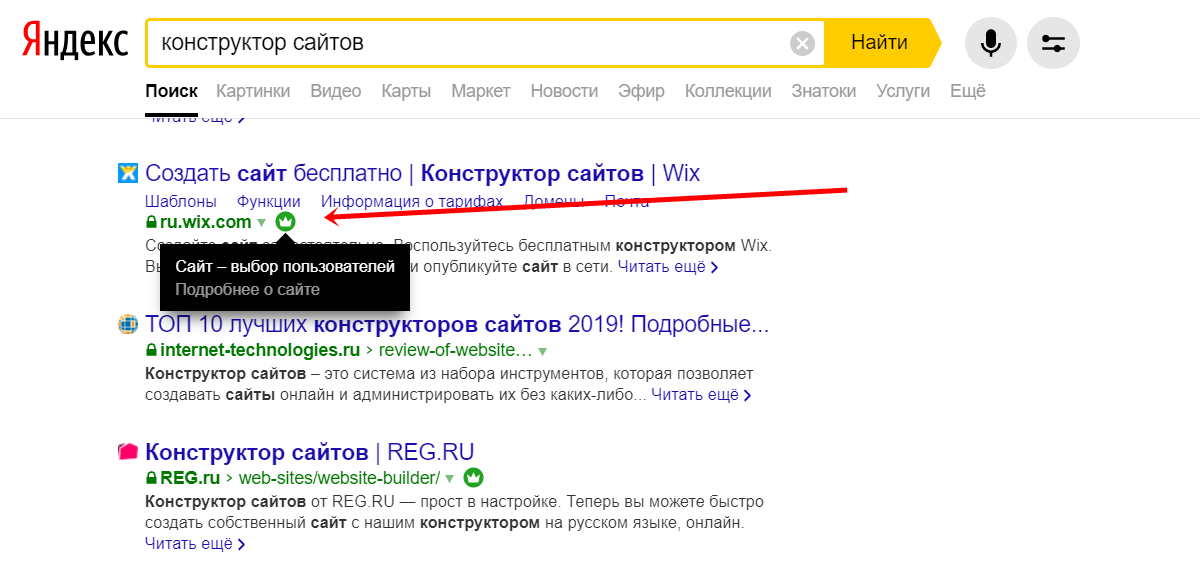The width and height of the screenshot is (1200, 575).
Task: Switch to the Картинки tab
Action: (x=253, y=91)
